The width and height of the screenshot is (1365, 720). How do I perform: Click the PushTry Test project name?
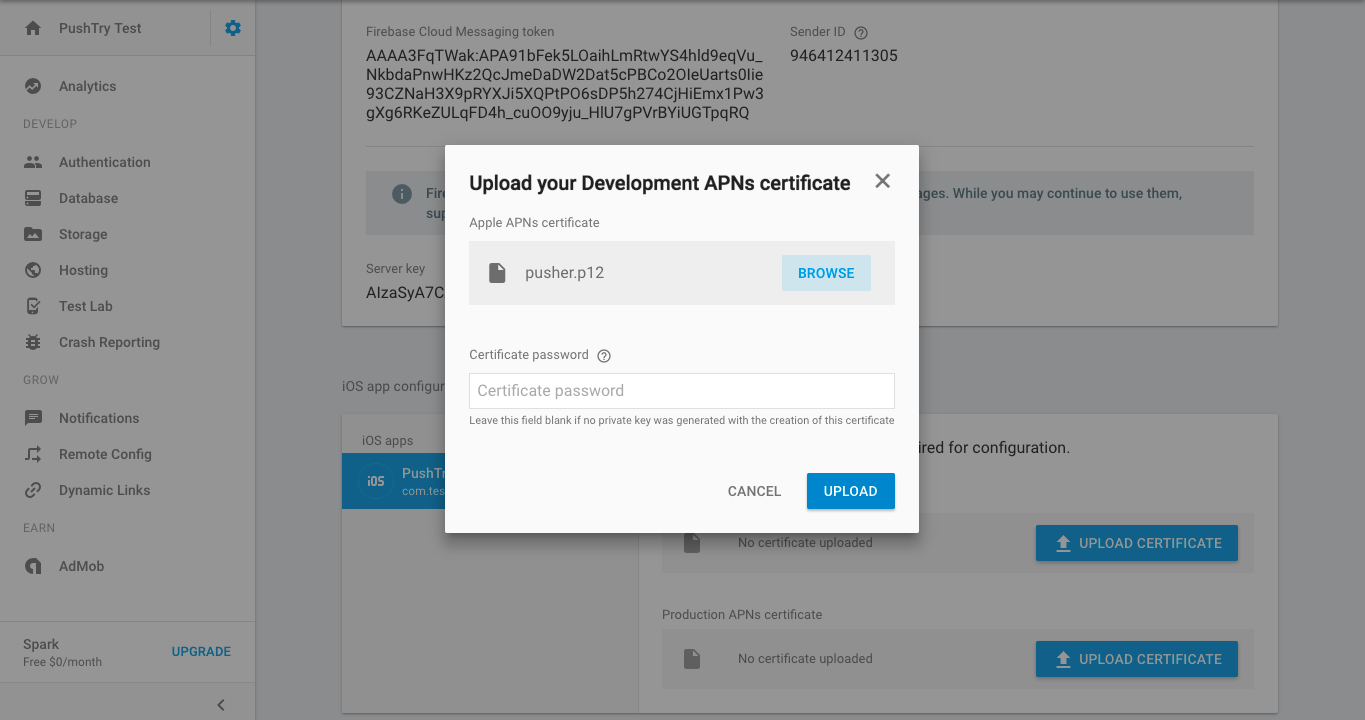click(x=100, y=28)
